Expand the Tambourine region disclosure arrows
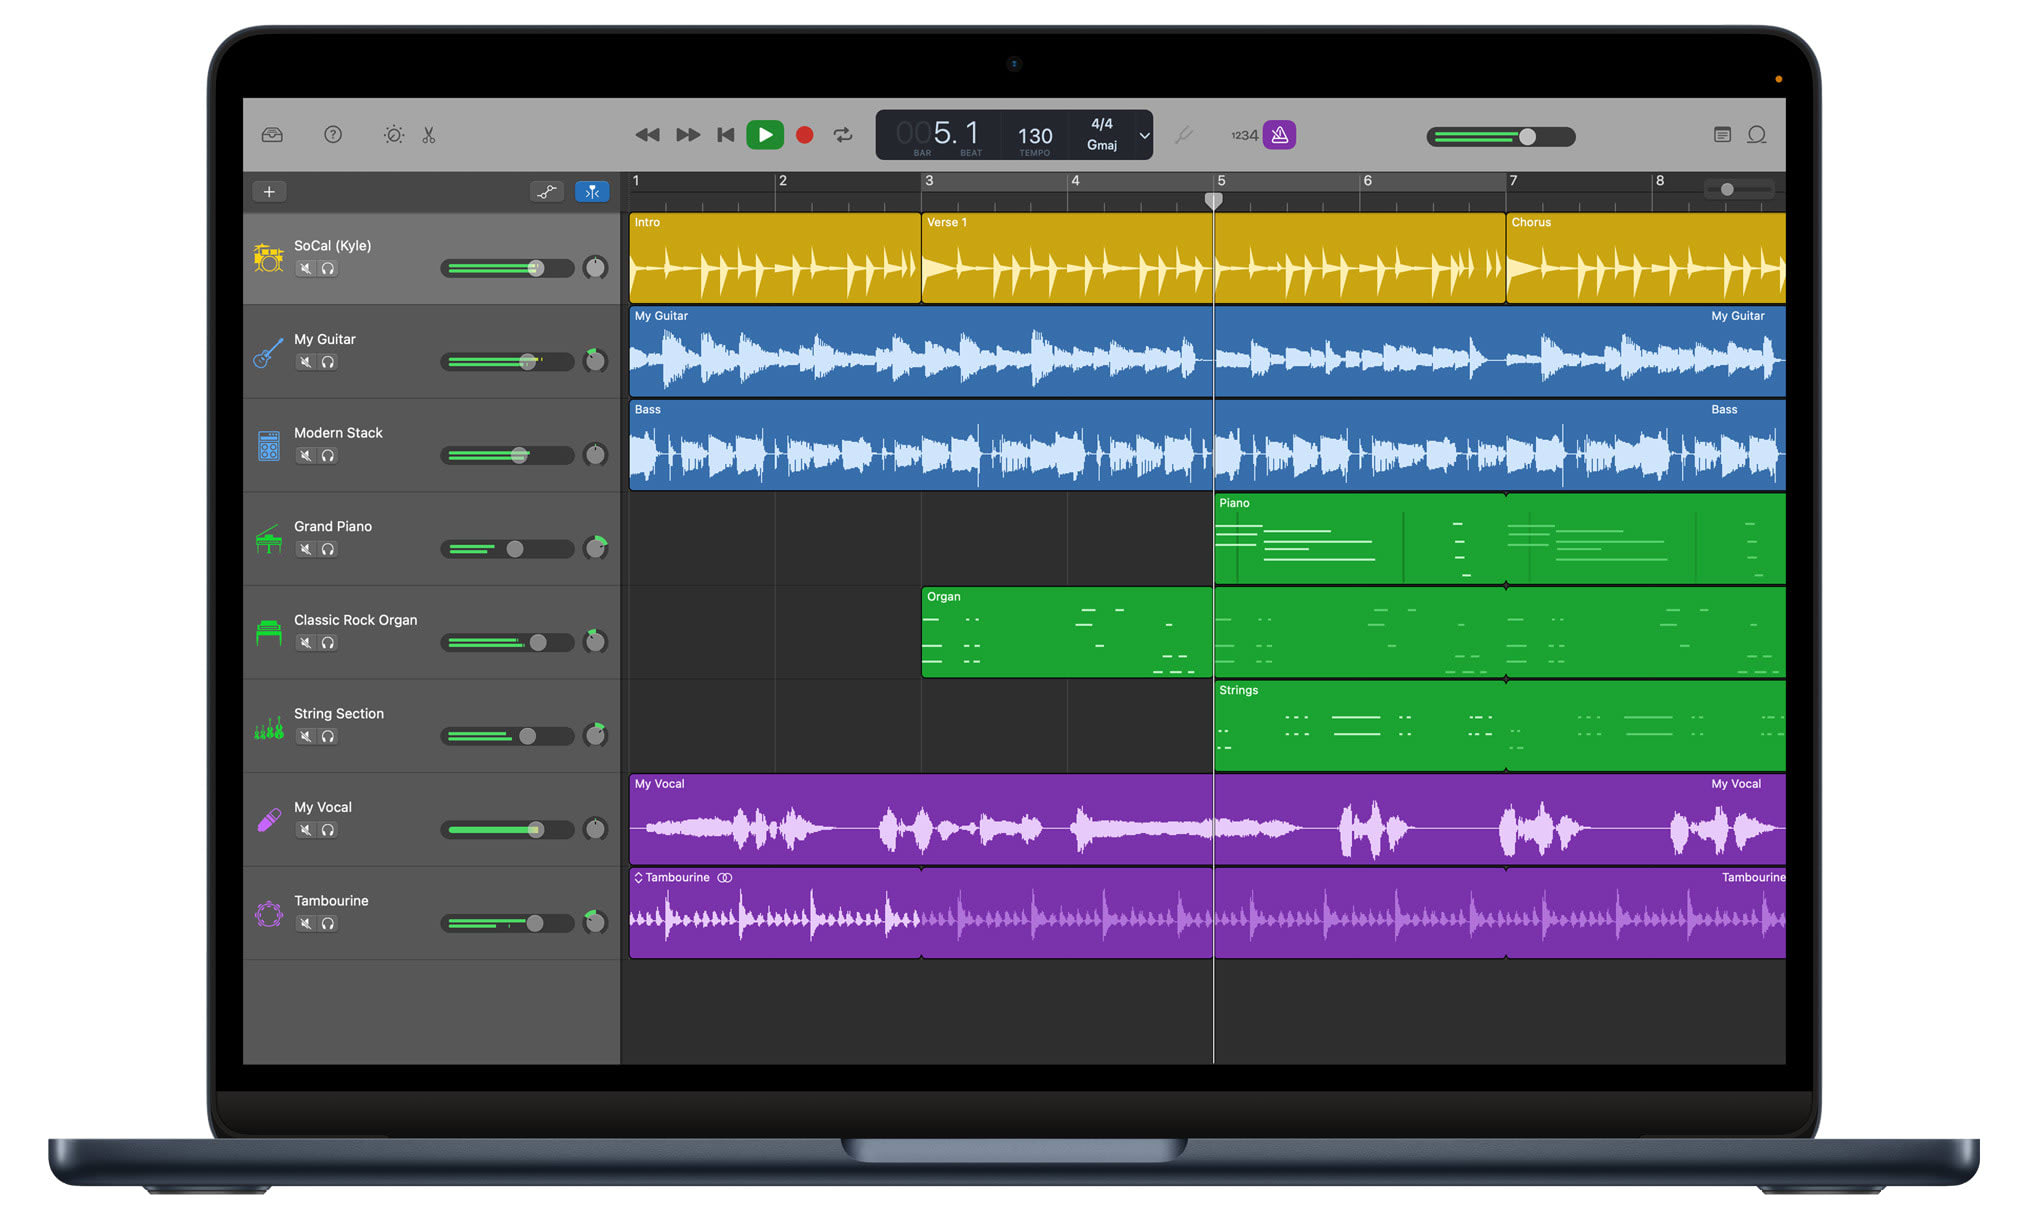2028x1222 pixels. point(638,877)
